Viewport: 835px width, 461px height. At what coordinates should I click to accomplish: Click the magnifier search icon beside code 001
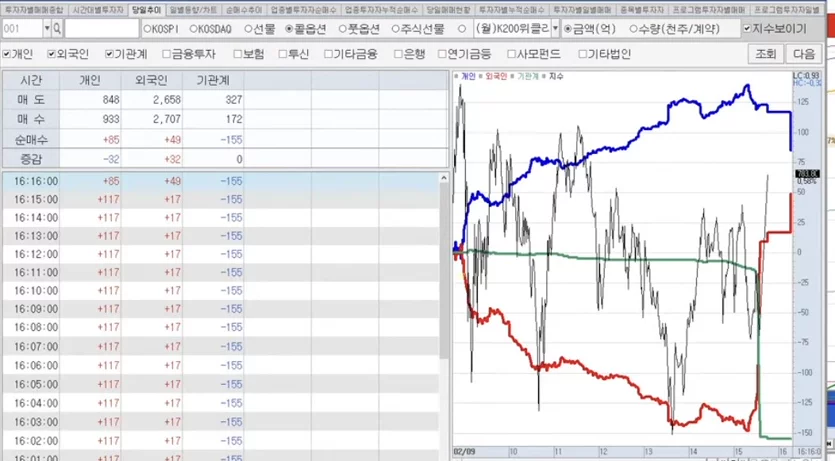pyautogui.click(x=57, y=29)
